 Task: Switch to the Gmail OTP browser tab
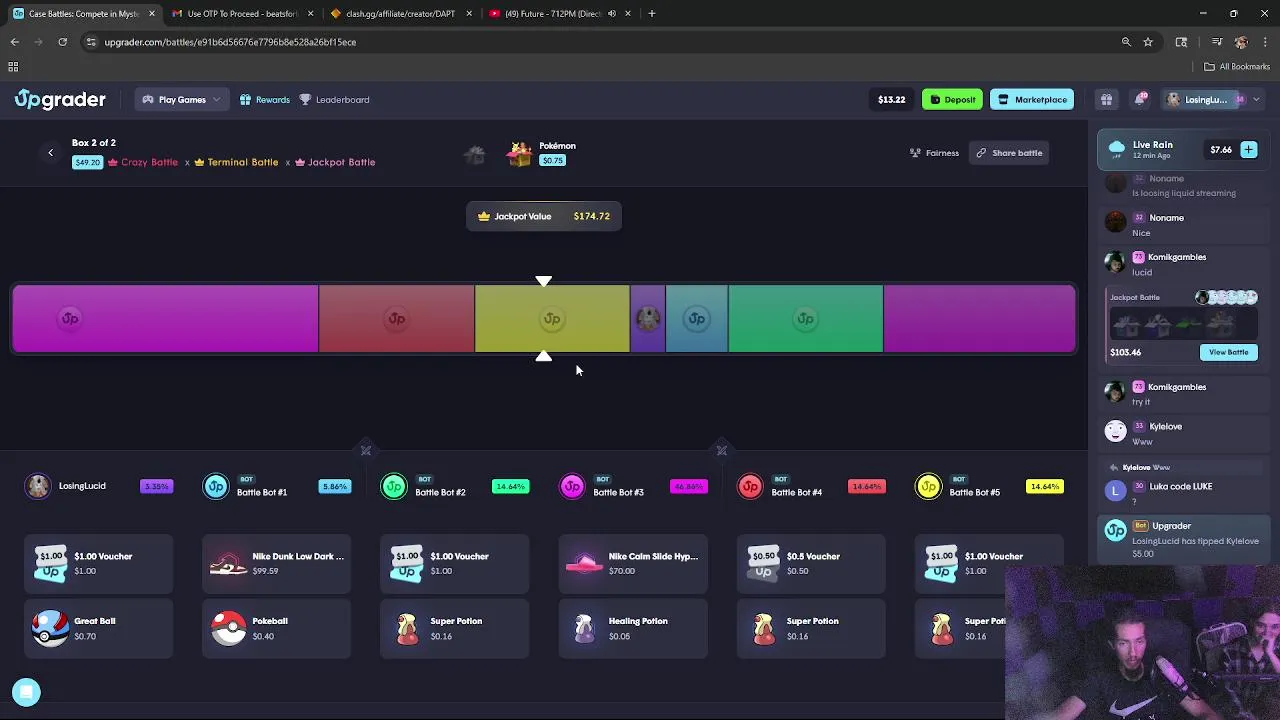(x=242, y=14)
